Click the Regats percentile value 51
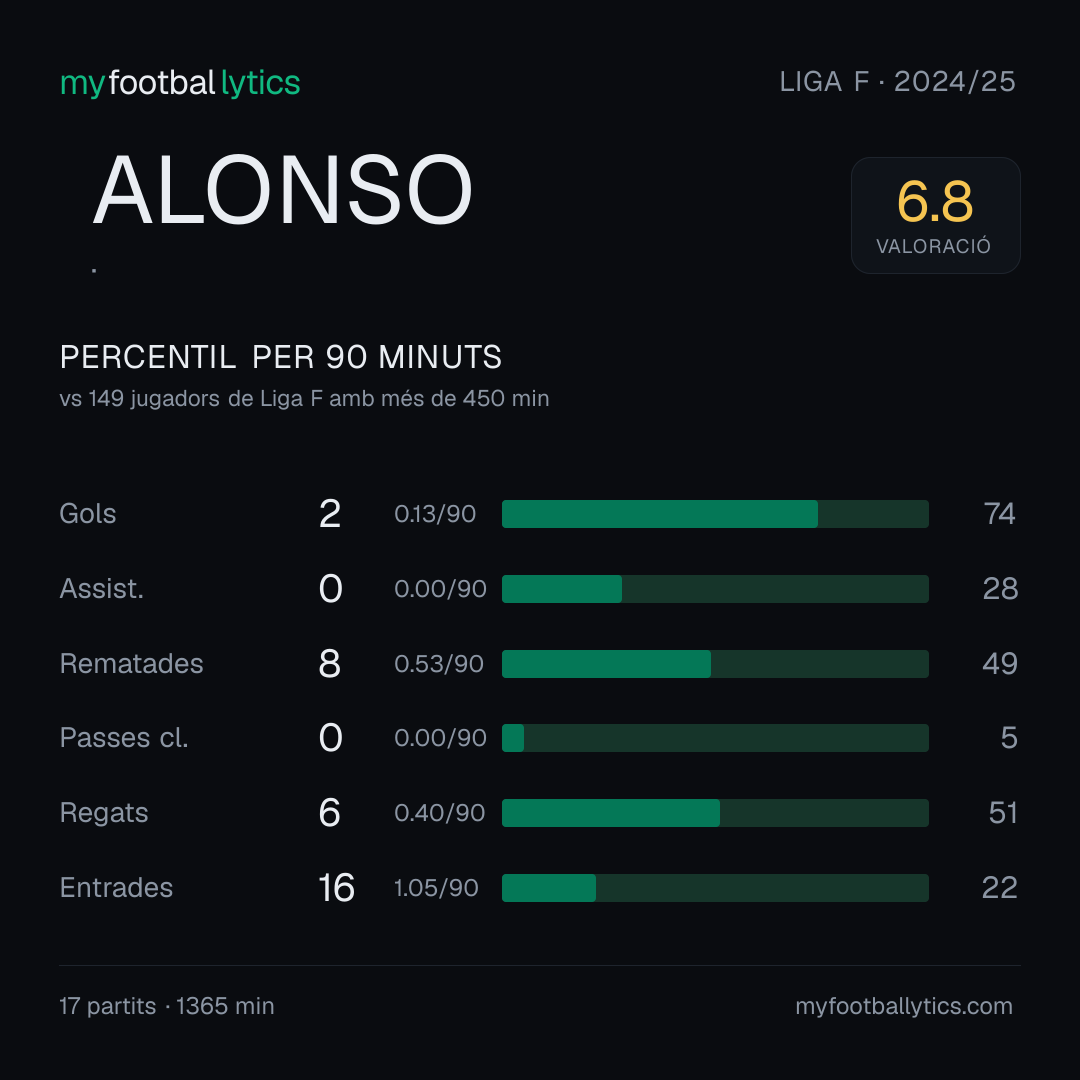Screen dimensions: 1080x1080 pos(1003,813)
